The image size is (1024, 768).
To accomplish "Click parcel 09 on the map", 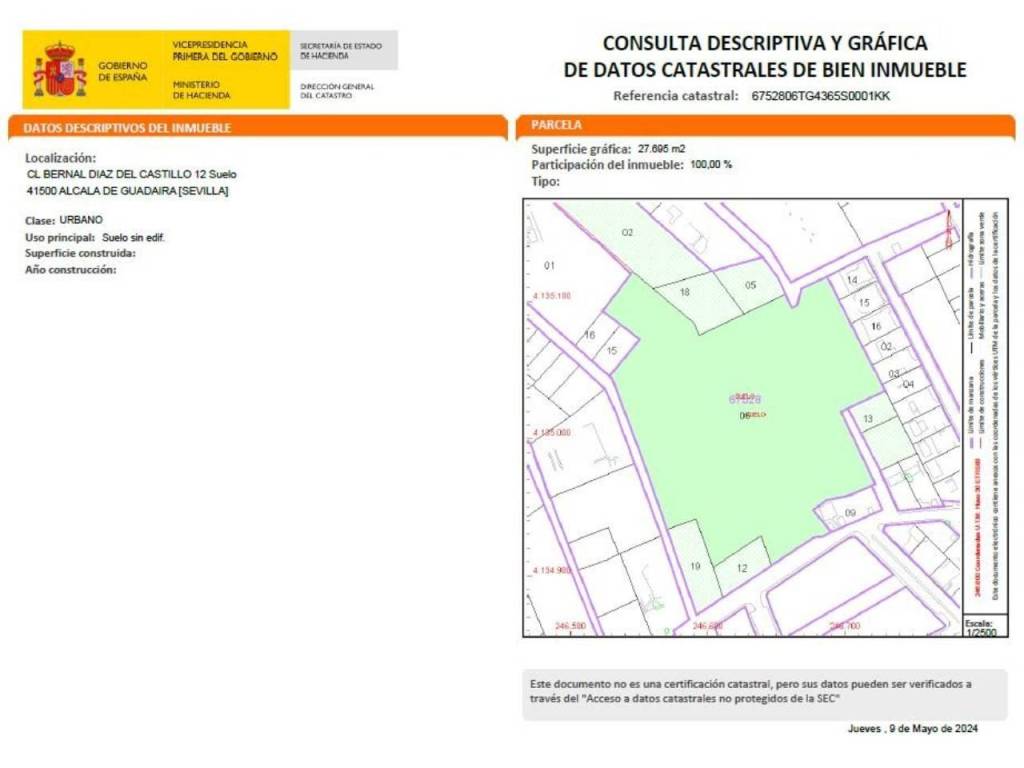I will click(850, 513).
